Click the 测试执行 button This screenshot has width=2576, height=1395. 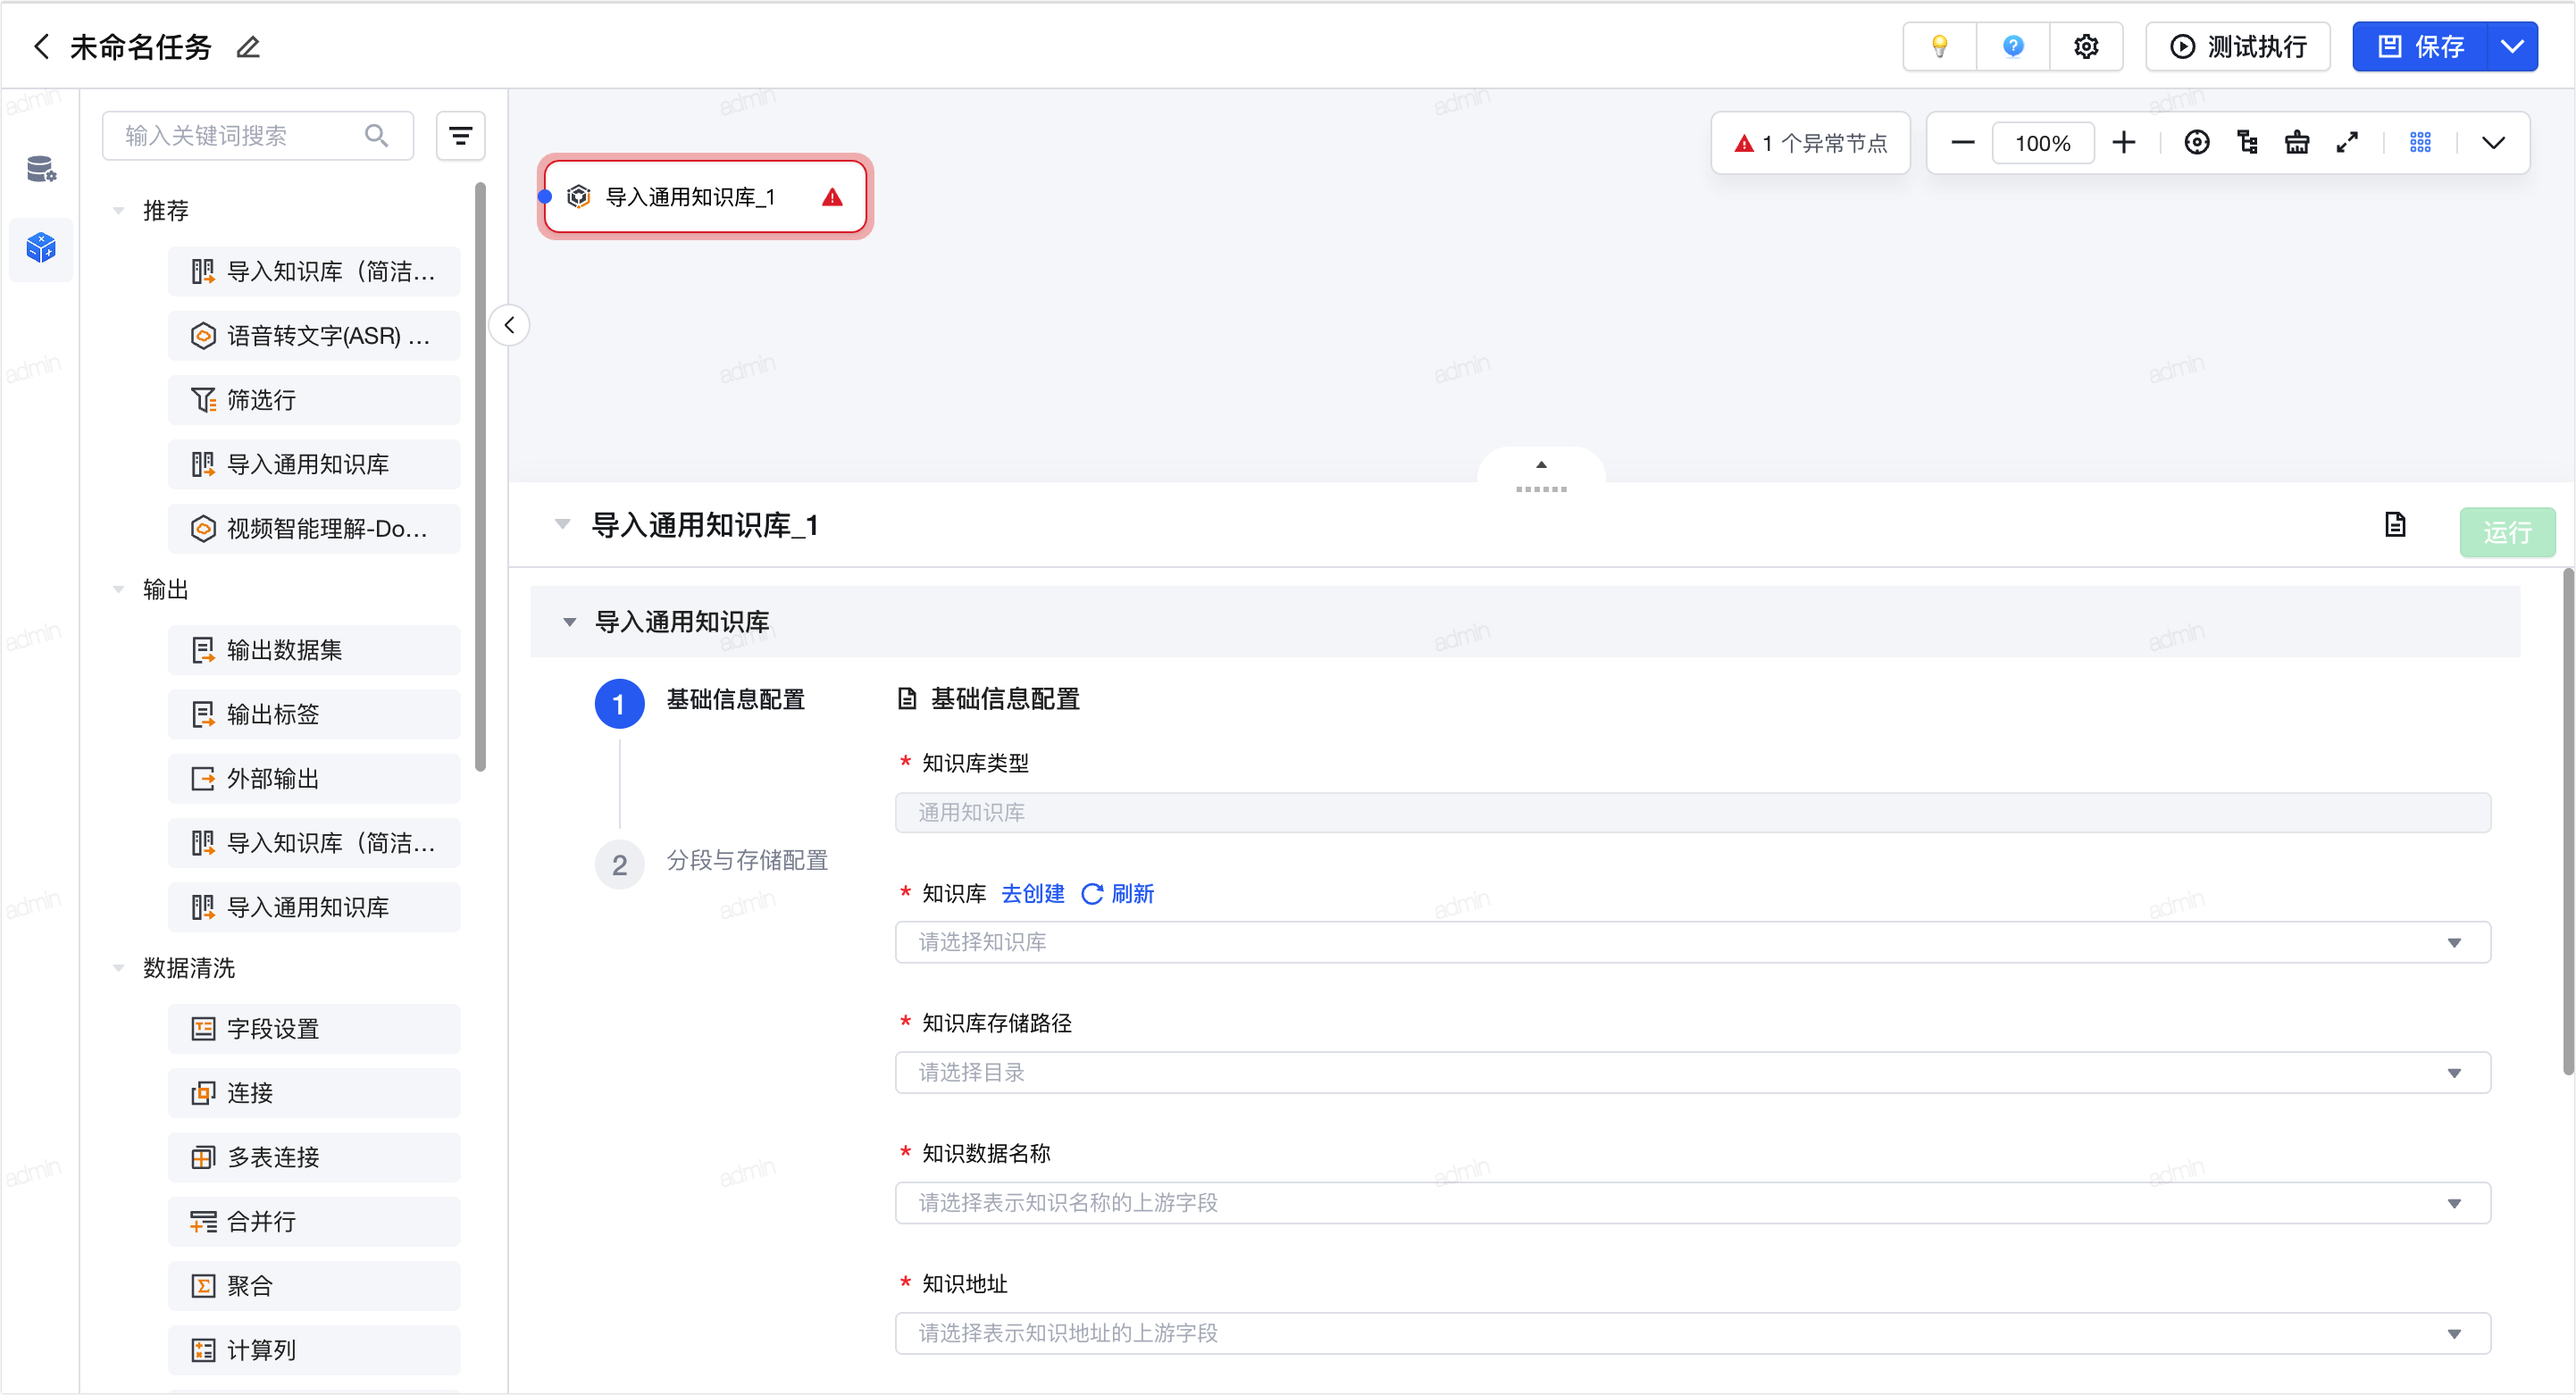point(2237,46)
